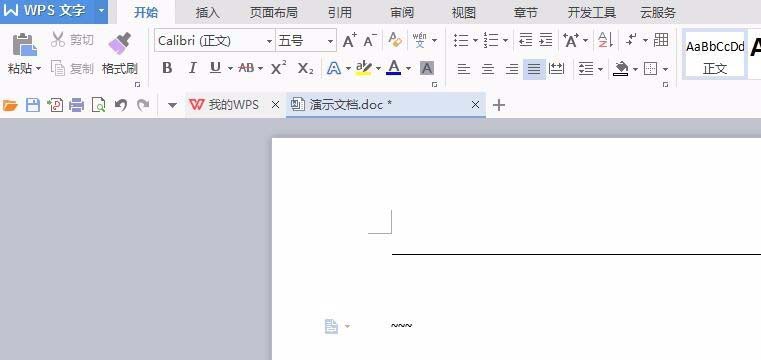Viewport: 761px width, 360px height.
Task: Click the Redo arrow
Action: click(143, 105)
